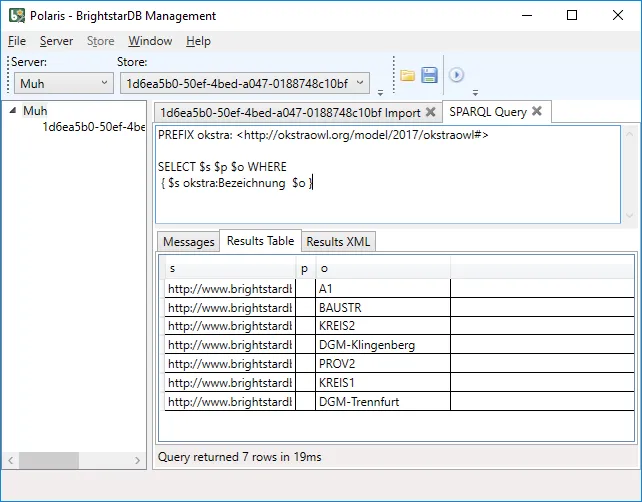Open the Store dropdown list
Screen dimensions: 642x502
tap(245, 84)
